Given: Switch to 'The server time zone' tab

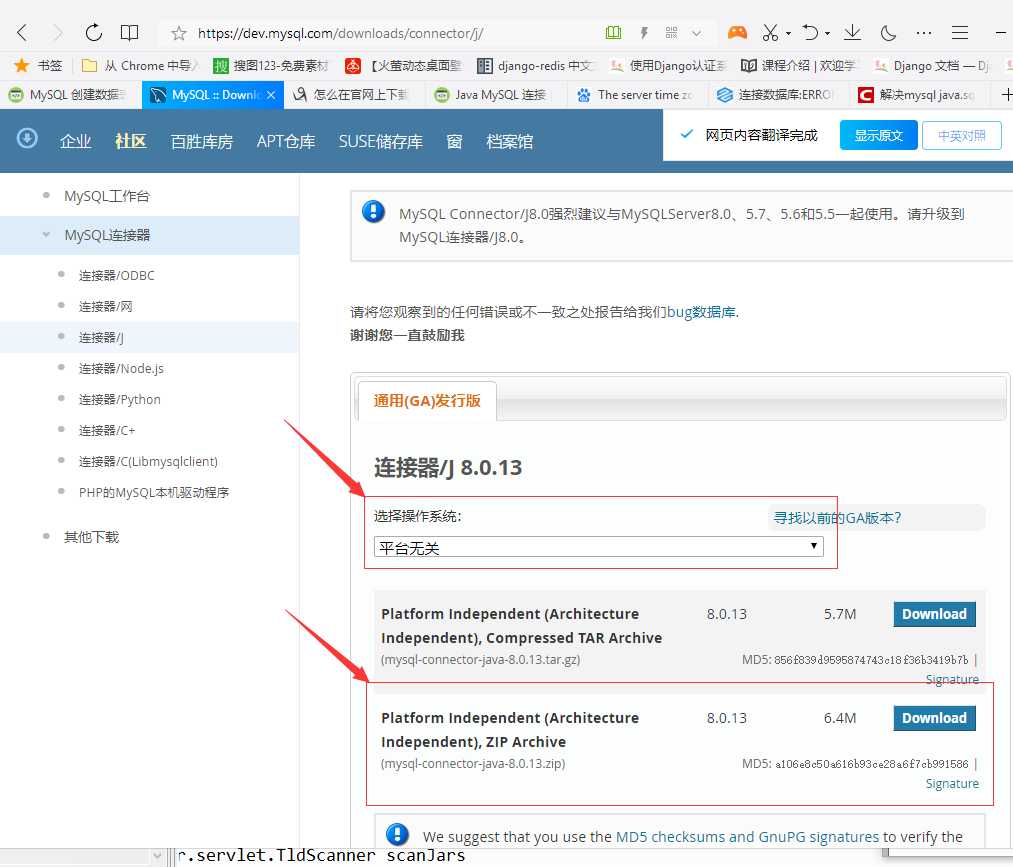Looking at the screenshot, I should pyautogui.click(x=638, y=95).
